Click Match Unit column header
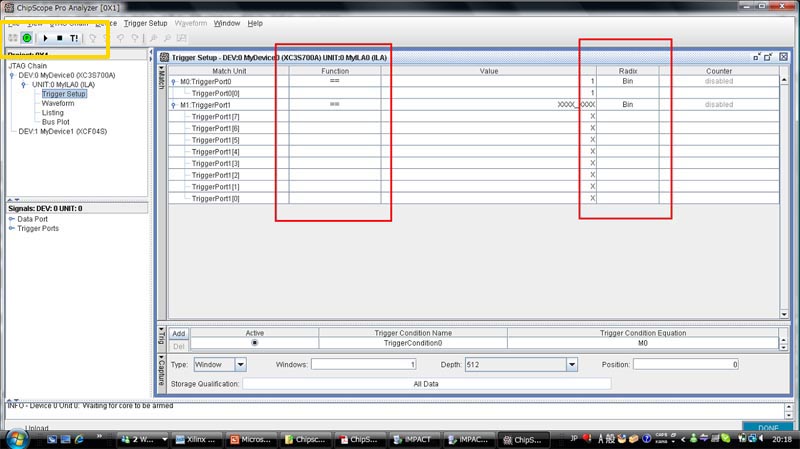The height and width of the screenshot is (449, 800). 229,71
